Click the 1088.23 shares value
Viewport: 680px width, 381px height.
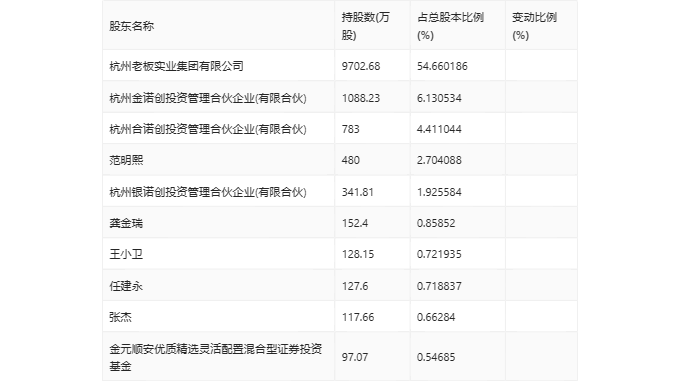(361, 98)
